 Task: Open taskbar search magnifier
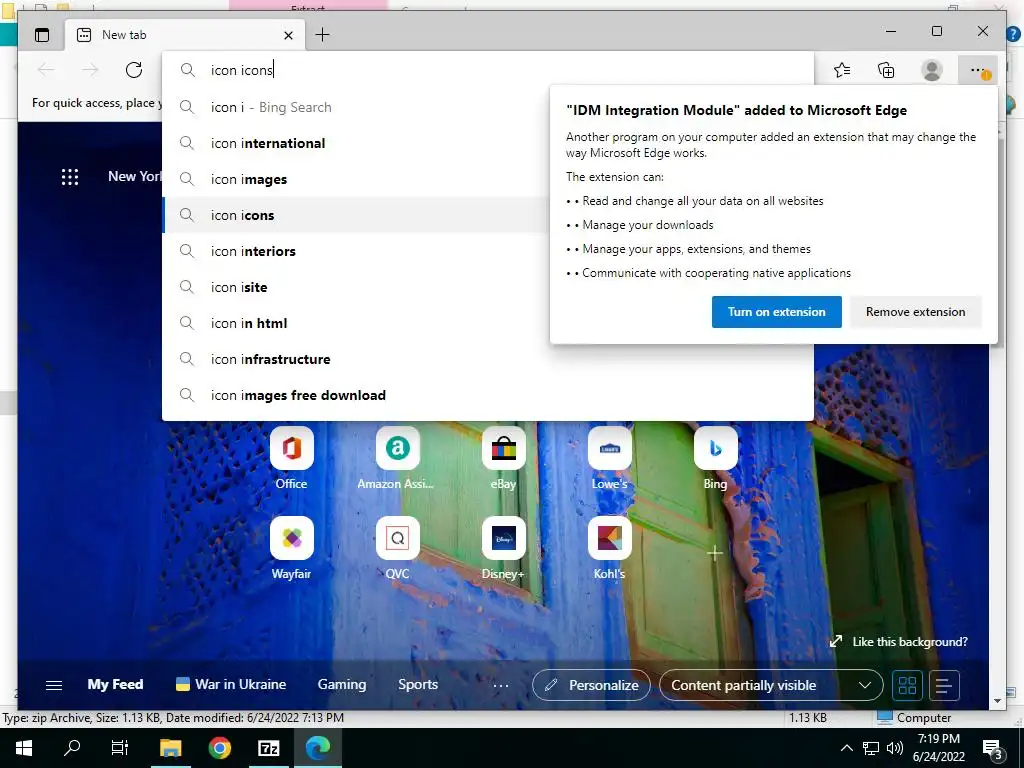click(72, 748)
